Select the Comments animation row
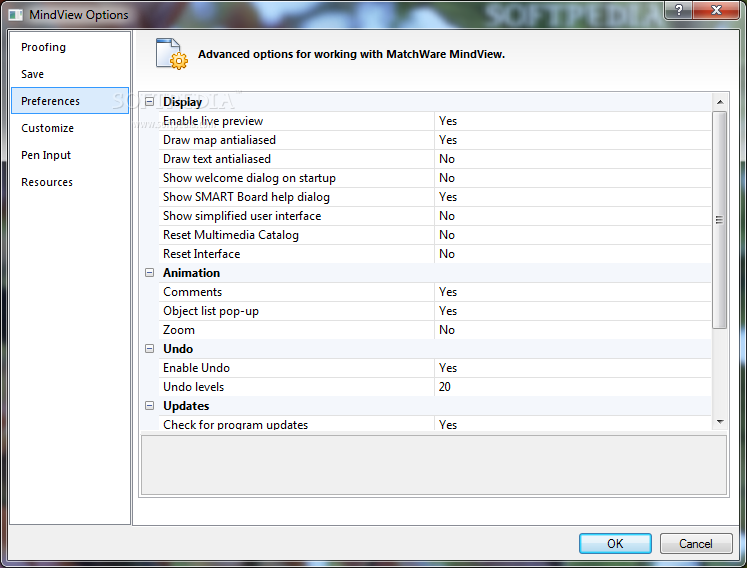Screen dimensions: 747x568 coord(434,292)
